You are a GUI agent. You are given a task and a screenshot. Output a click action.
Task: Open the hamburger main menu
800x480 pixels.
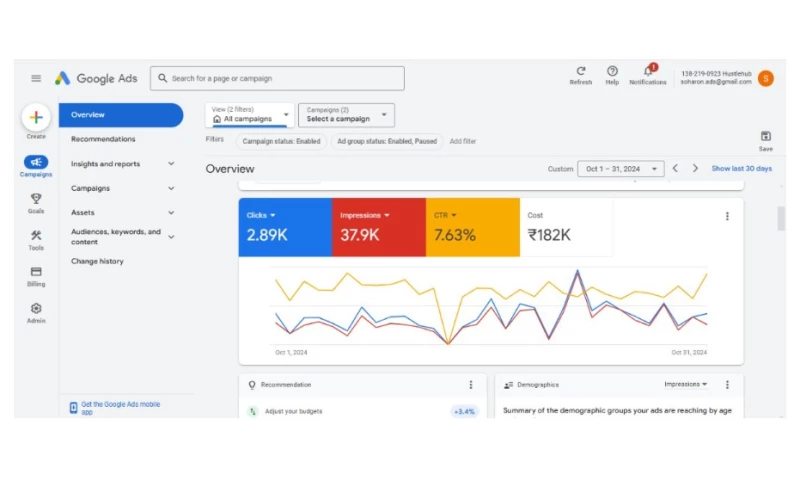[x=36, y=78]
